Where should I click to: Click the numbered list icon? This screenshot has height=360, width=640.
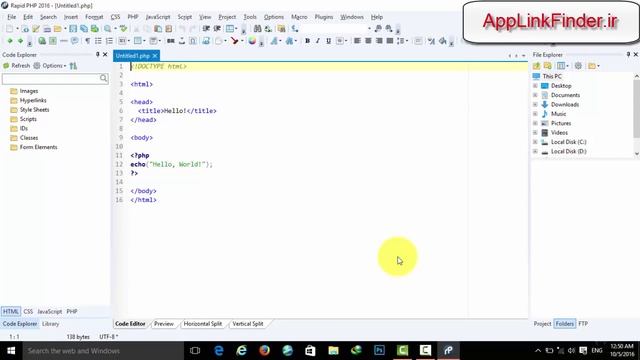[x=109, y=41]
